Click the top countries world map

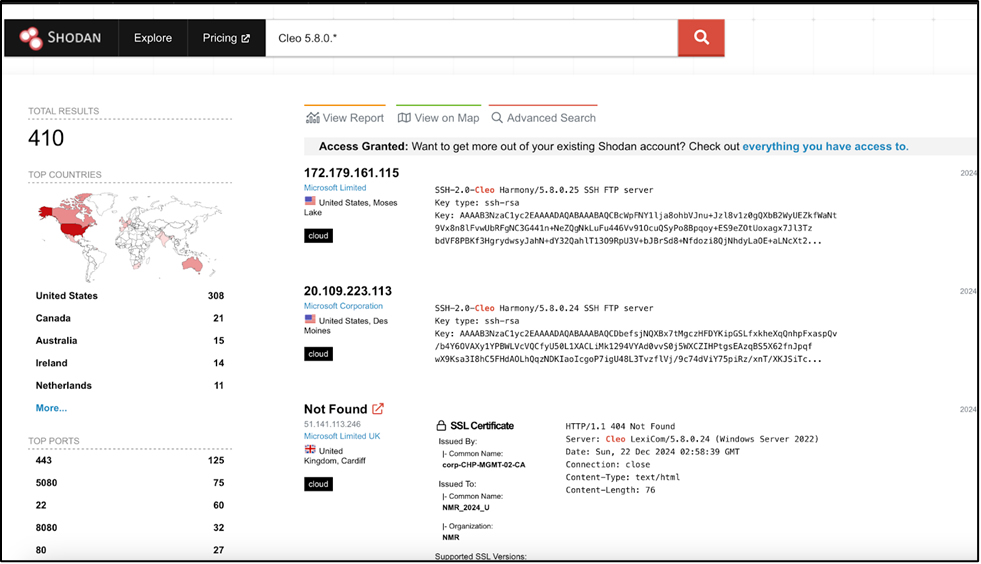128,237
